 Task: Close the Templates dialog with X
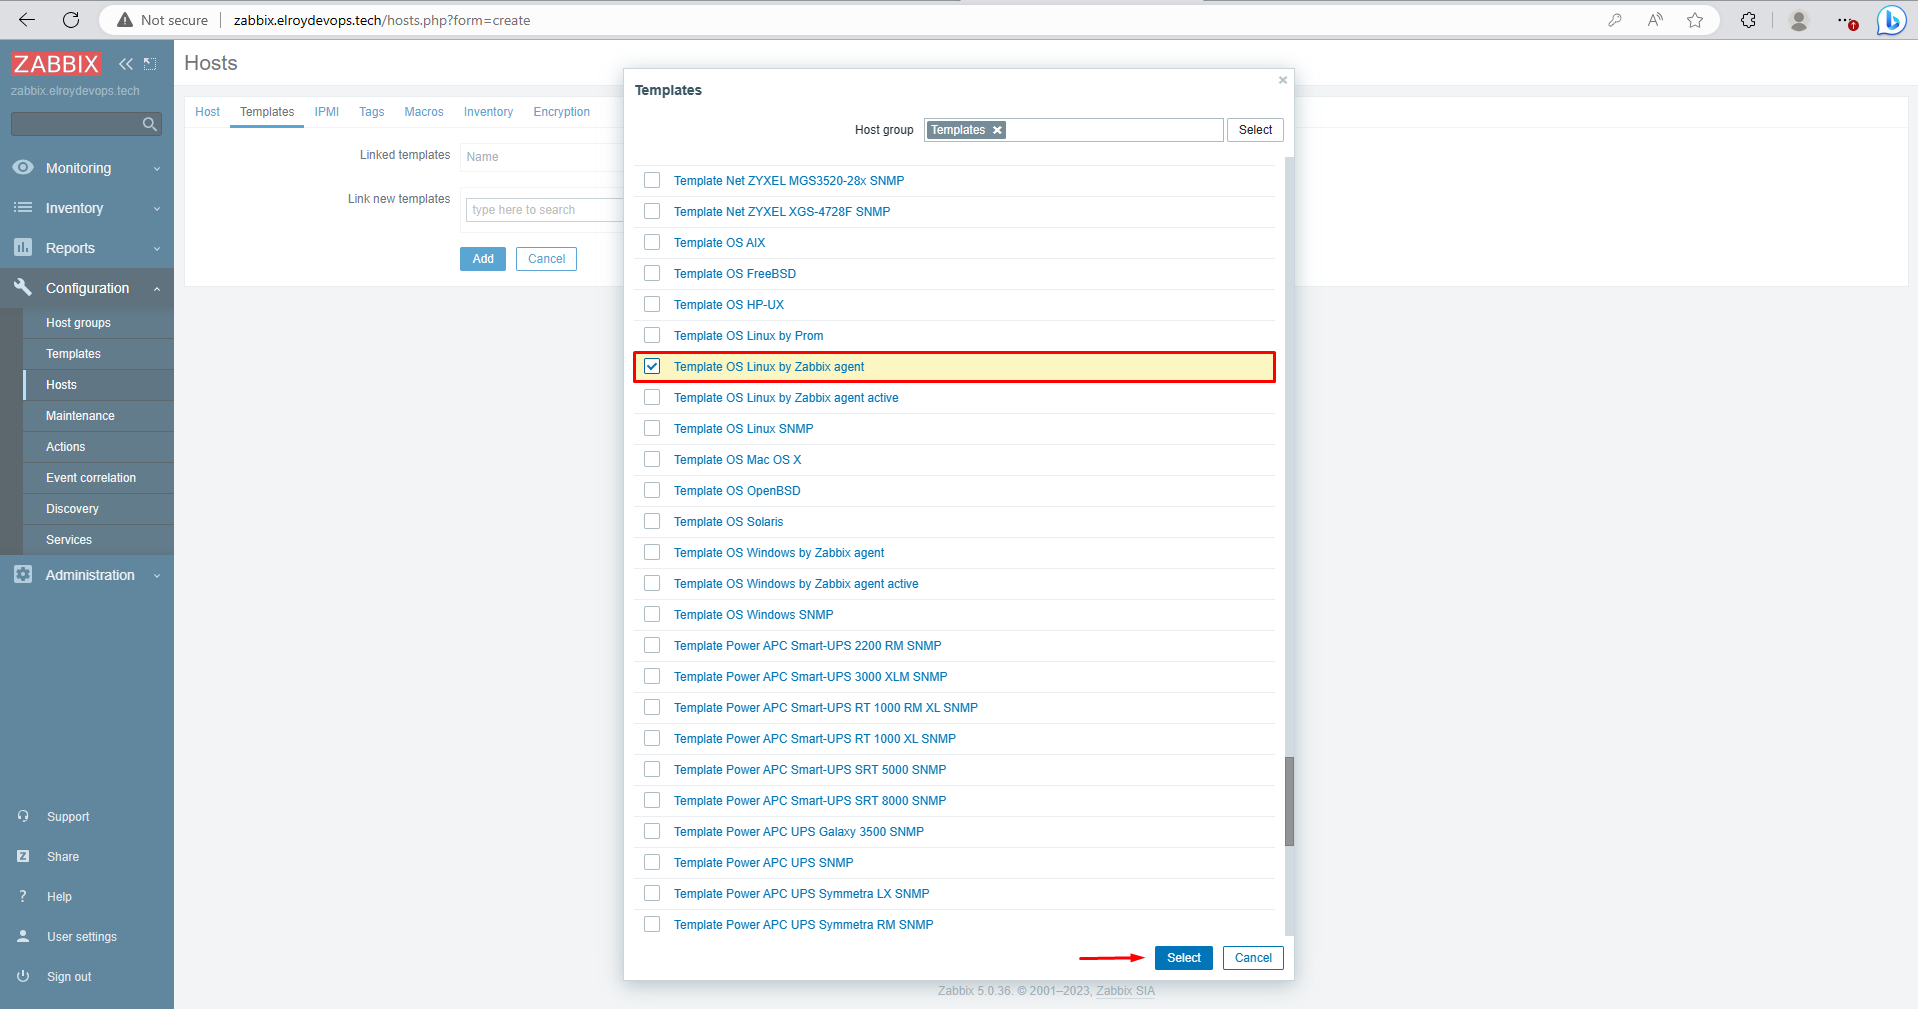pos(1283,80)
